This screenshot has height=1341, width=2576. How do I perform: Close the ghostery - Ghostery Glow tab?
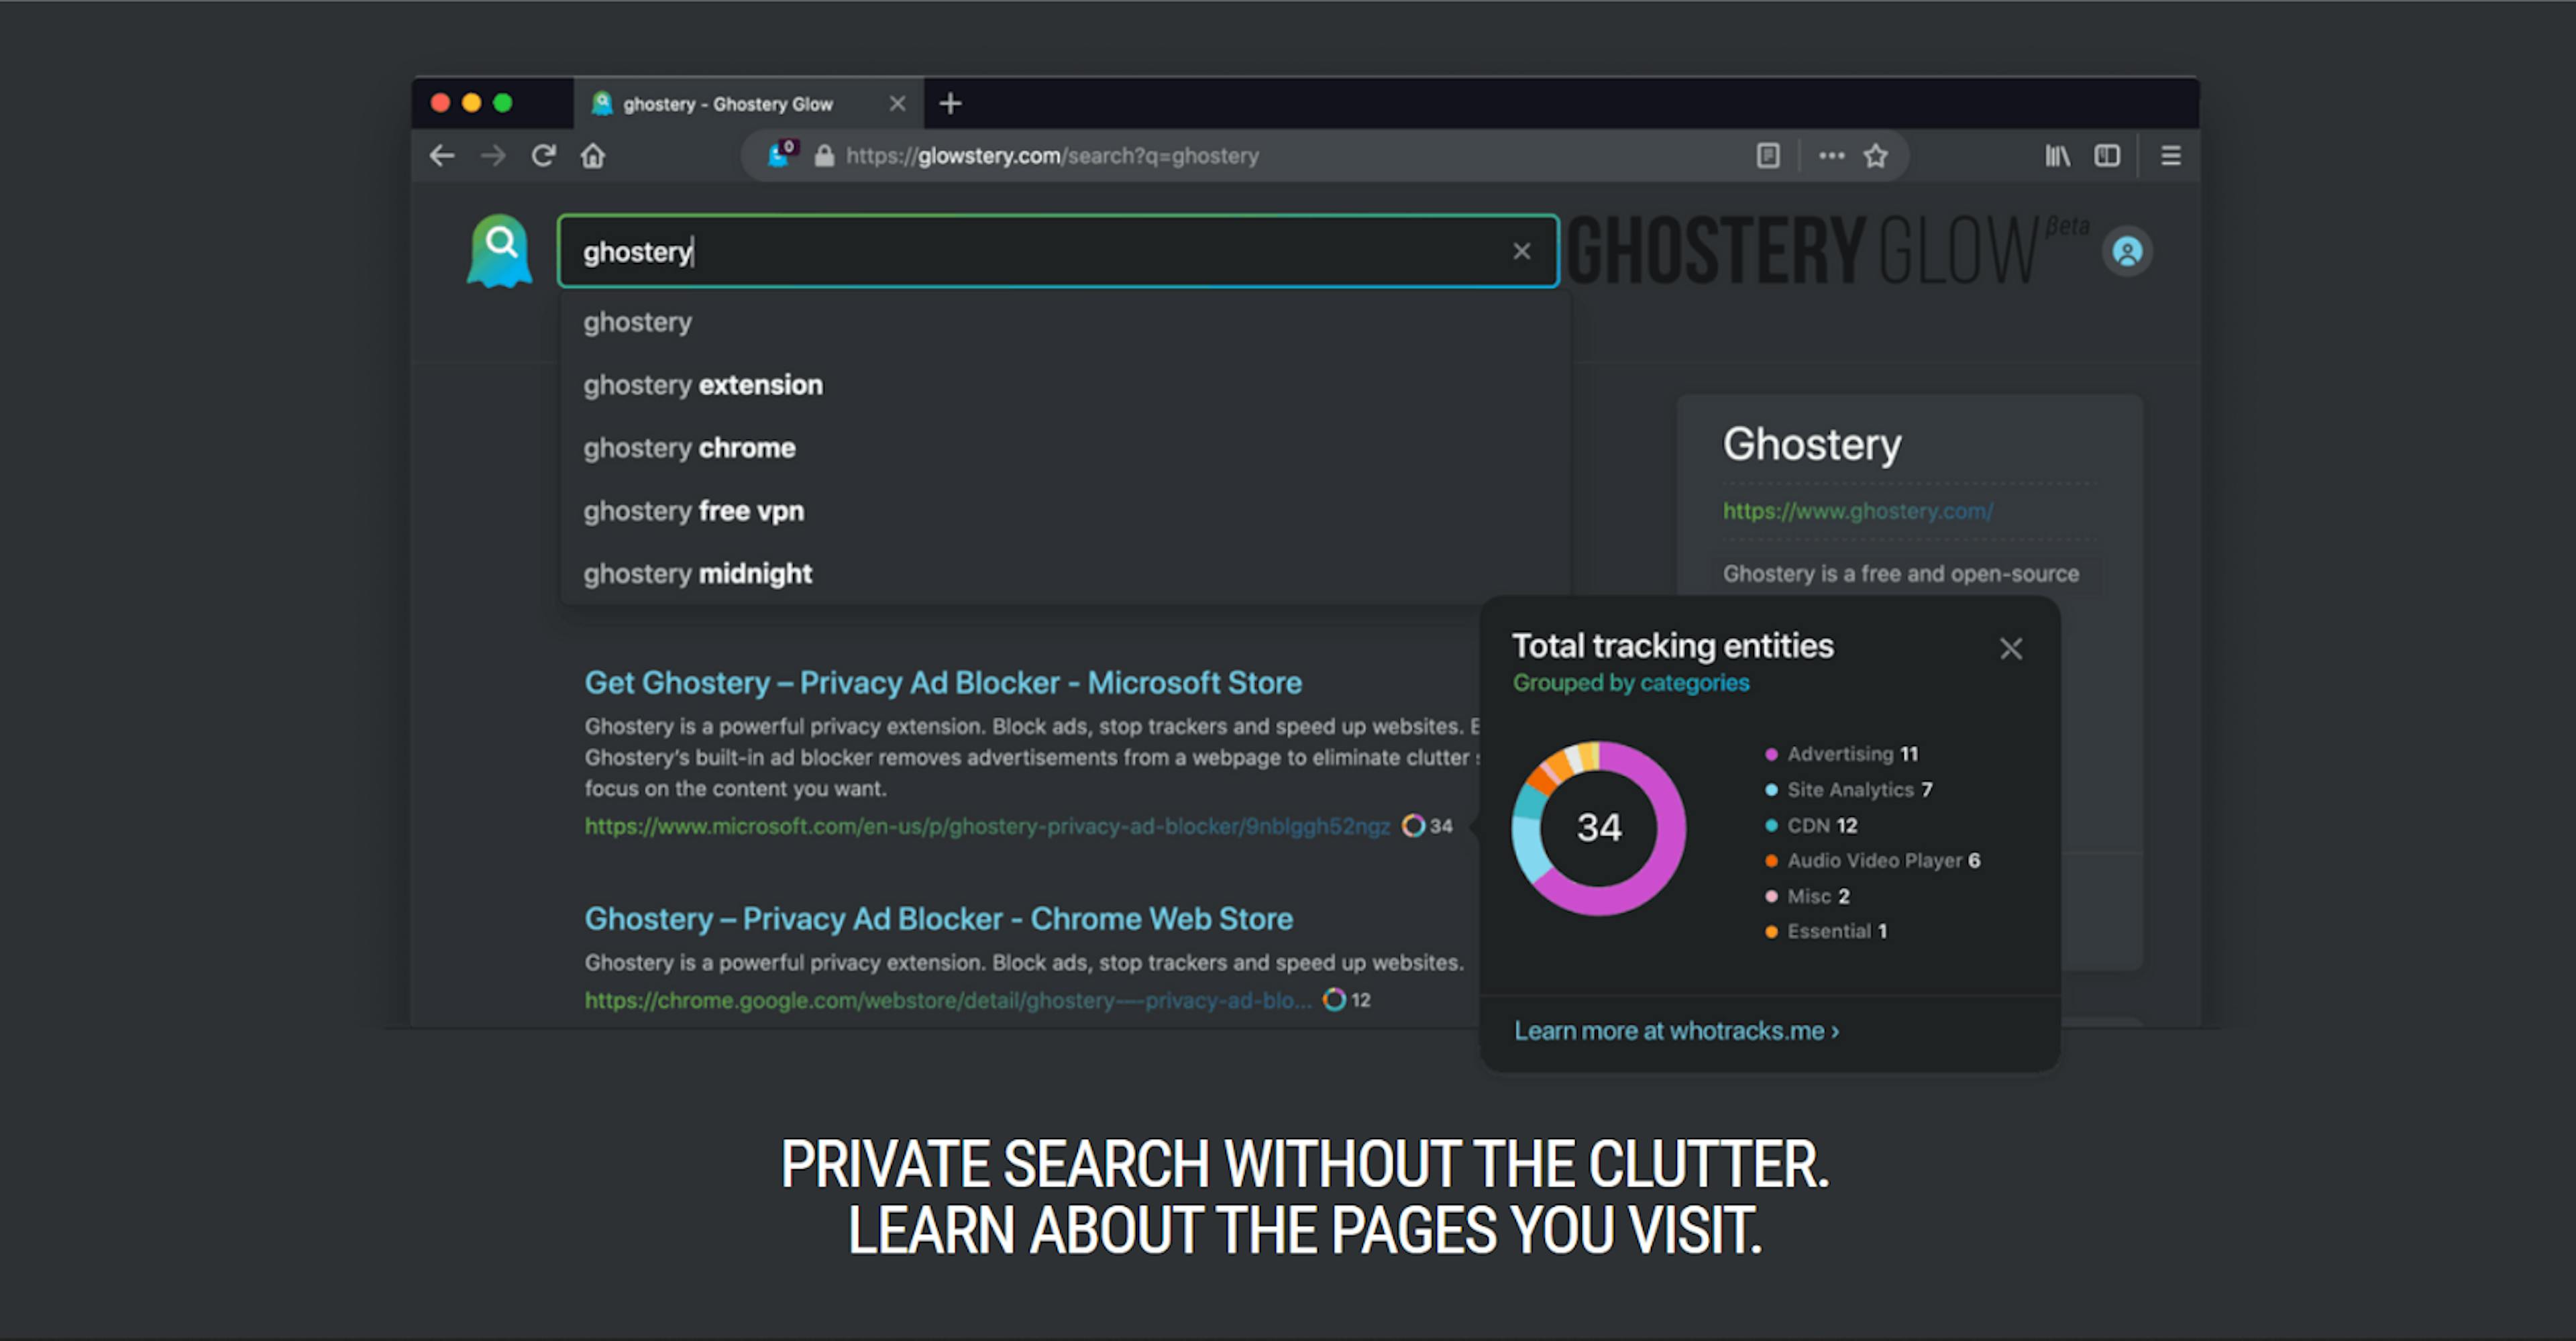(897, 103)
